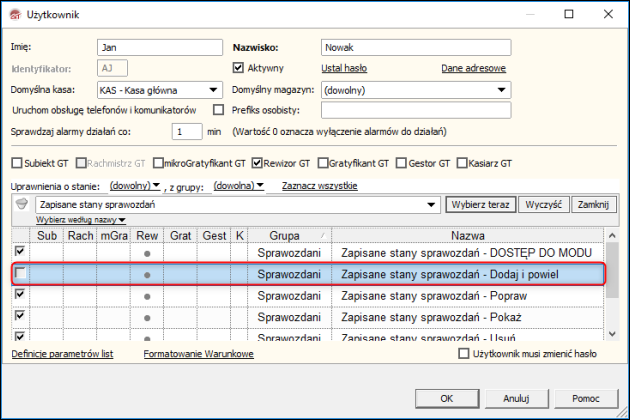Viewport: 630px width, 420px height.
Task: Click the app icon in the title bar
Action: pyautogui.click(x=15, y=15)
